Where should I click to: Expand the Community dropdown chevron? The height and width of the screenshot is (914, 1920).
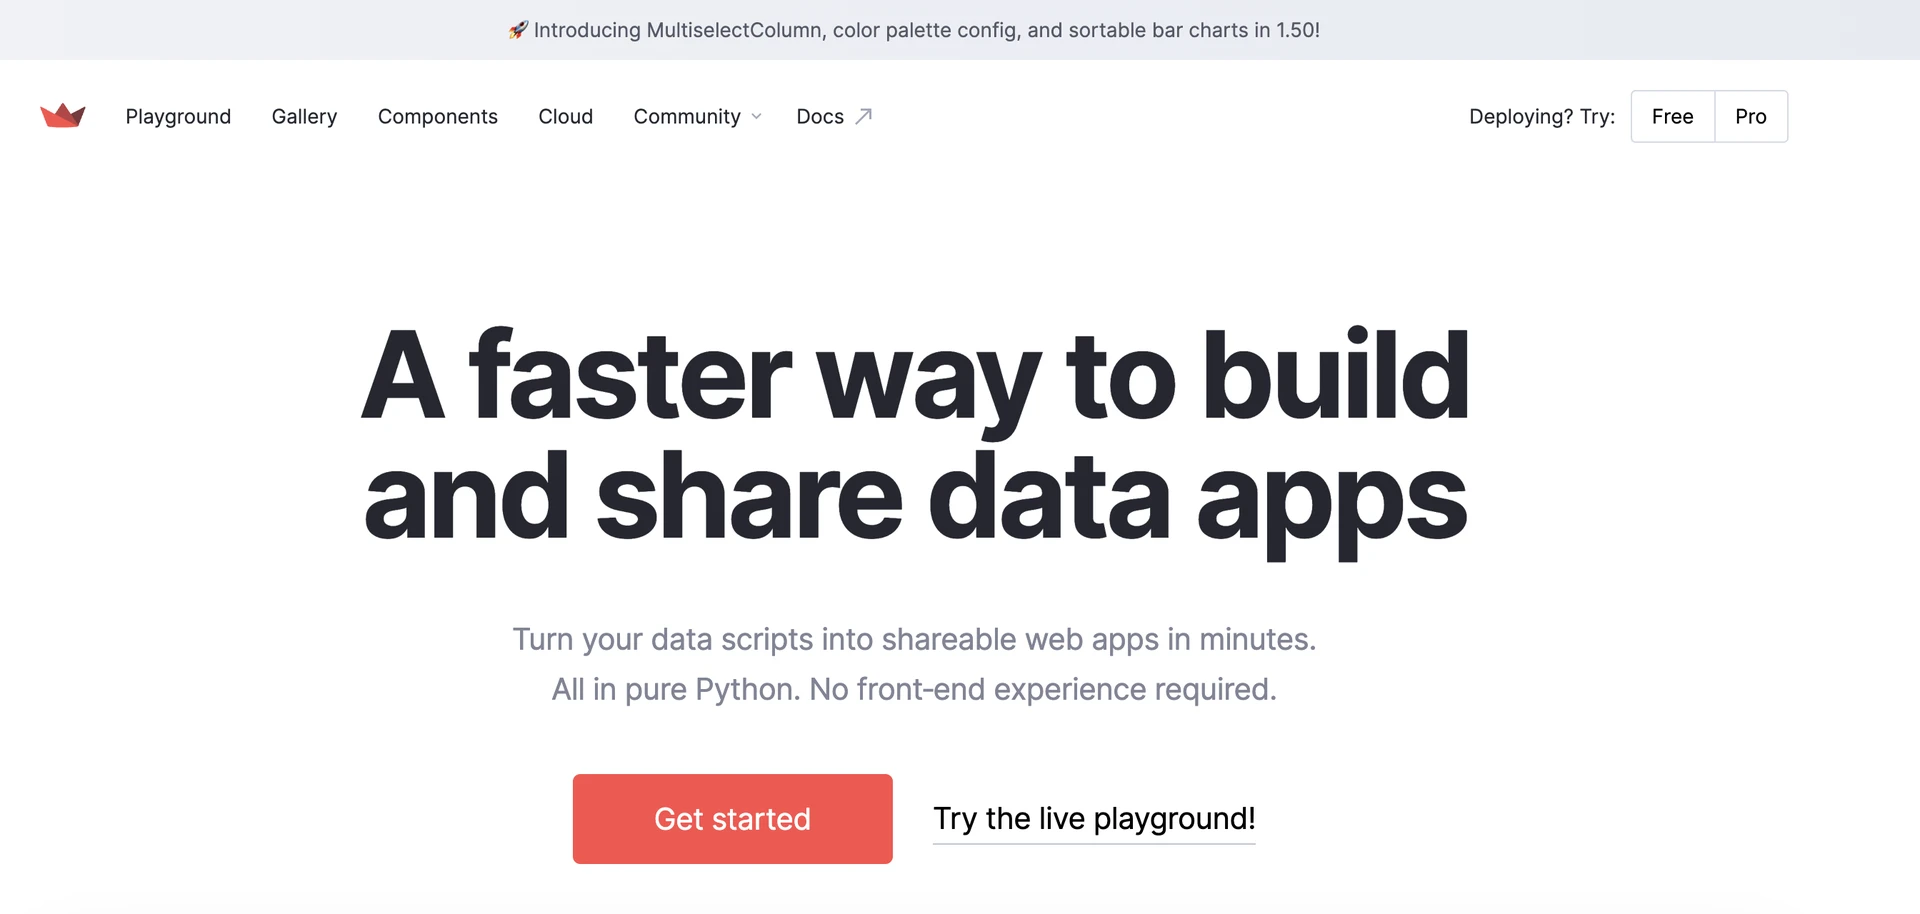pyautogui.click(x=757, y=117)
